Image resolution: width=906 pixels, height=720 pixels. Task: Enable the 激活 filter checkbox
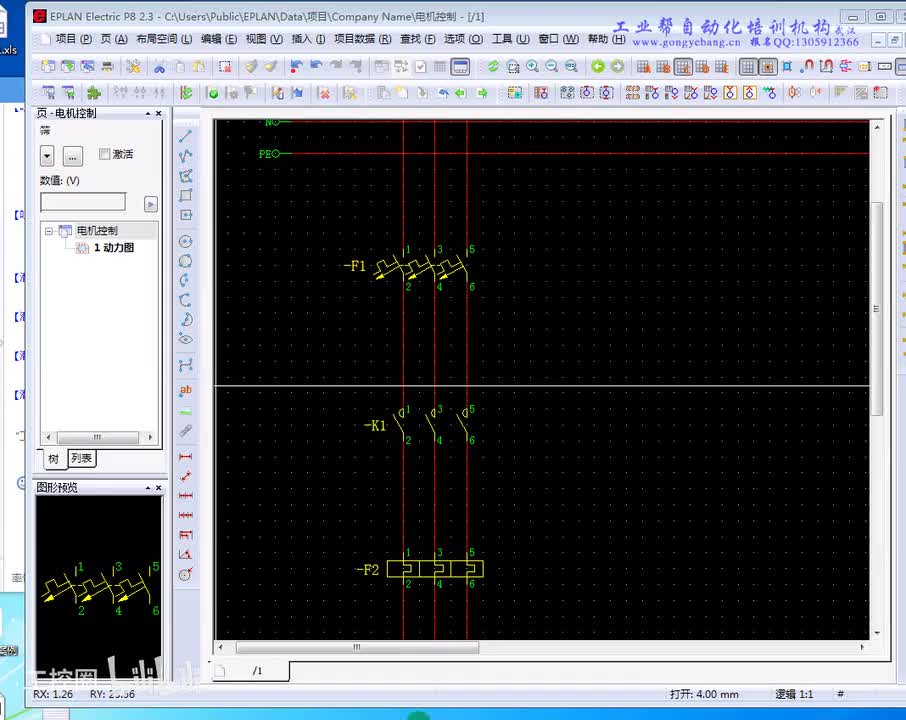[105, 154]
